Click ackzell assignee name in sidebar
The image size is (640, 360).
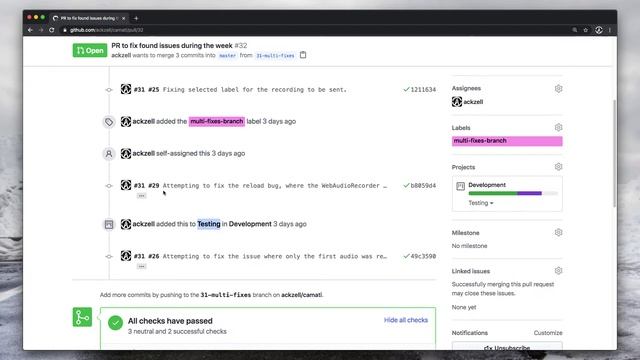(x=473, y=102)
